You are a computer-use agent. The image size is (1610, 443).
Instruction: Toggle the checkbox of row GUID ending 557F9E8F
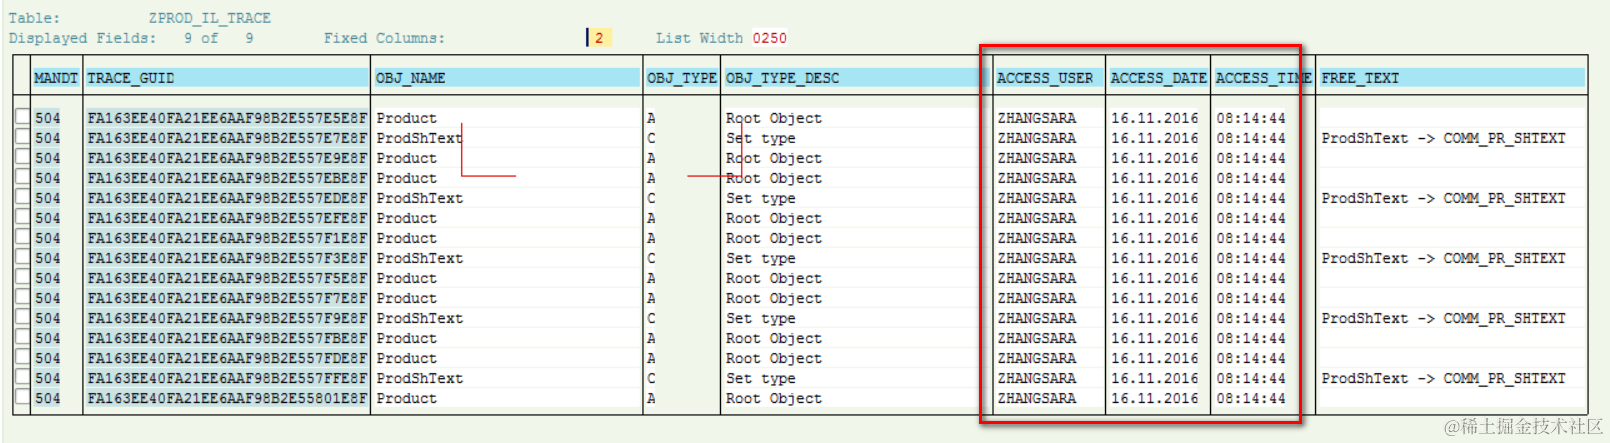22,317
